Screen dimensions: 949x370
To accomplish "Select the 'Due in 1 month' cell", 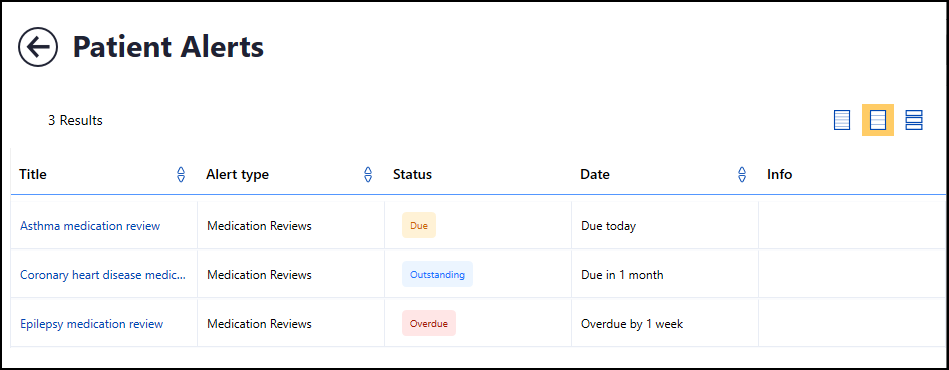I will [622, 275].
